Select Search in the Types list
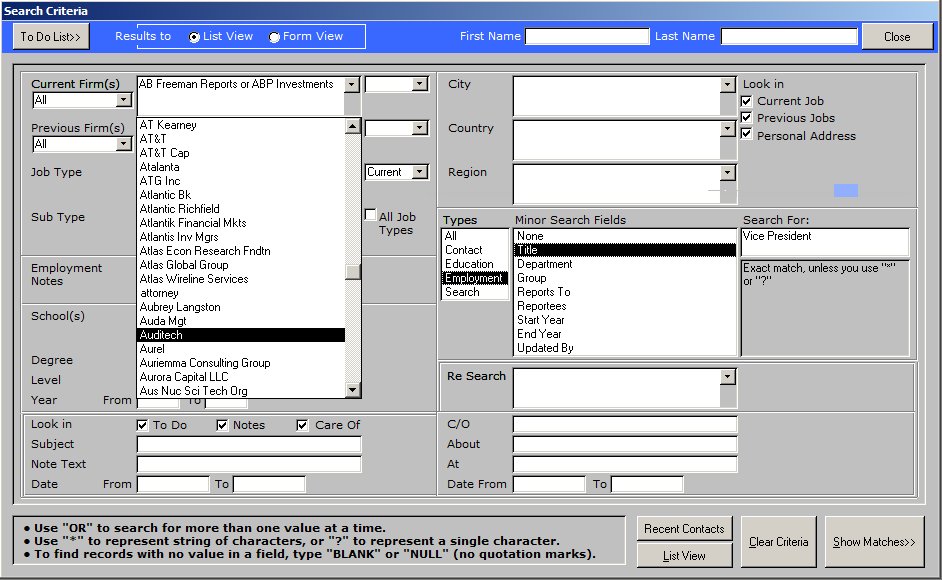This screenshot has height=580, width=942. click(x=475, y=292)
